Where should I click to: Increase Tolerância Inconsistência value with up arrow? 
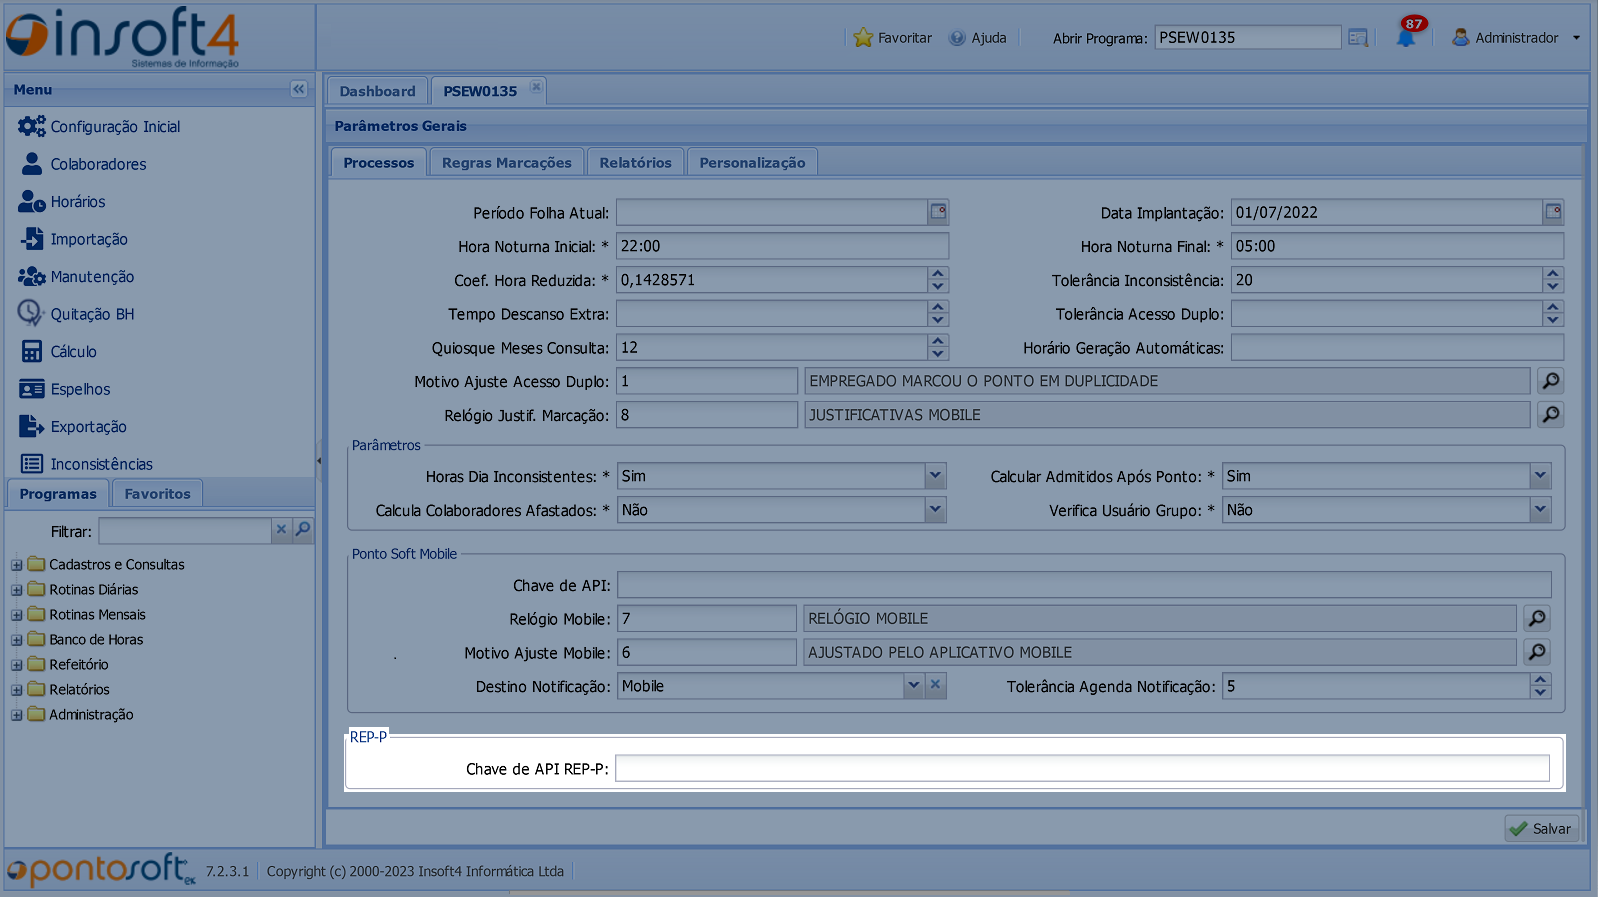click(x=1552, y=274)
